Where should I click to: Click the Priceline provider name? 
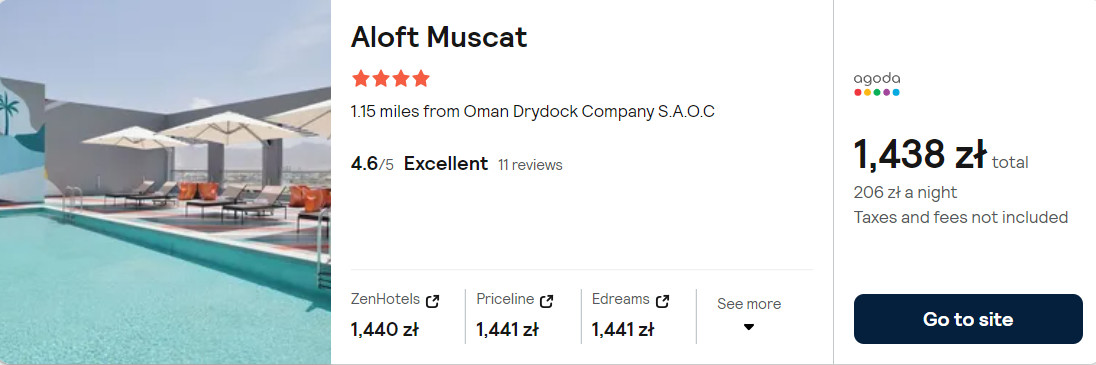pos(505,299)
